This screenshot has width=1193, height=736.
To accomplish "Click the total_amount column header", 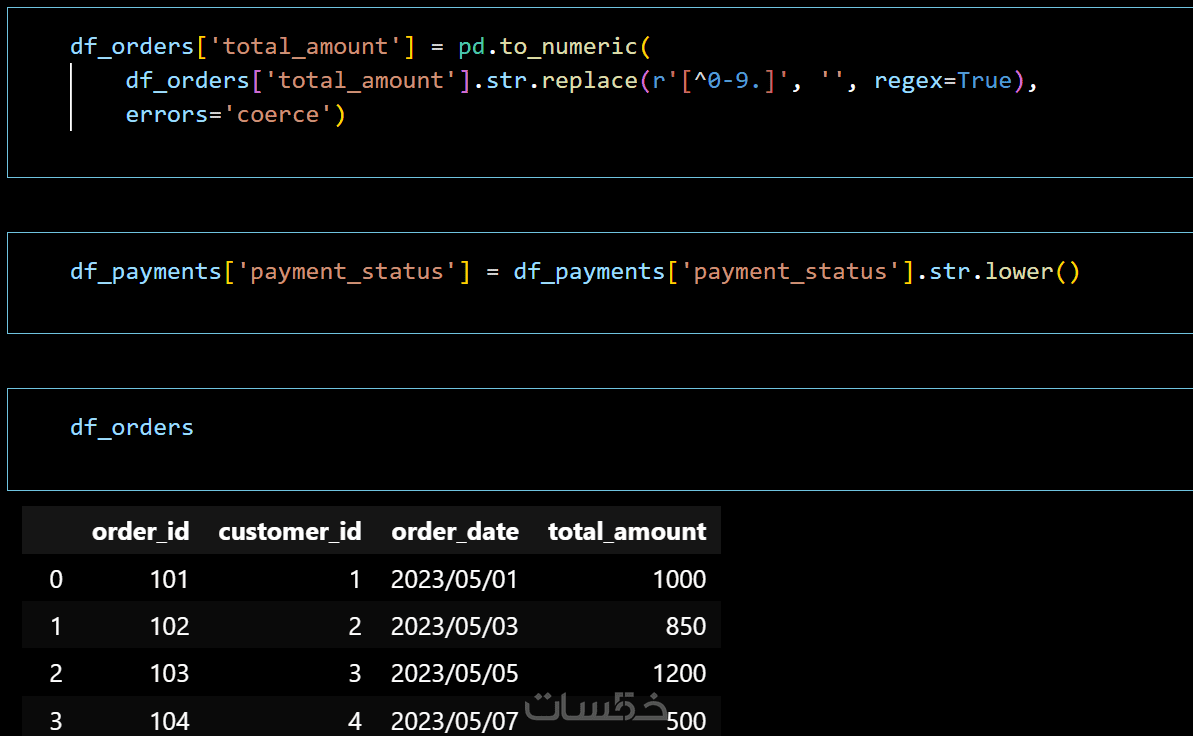I will tap(627, 531).
